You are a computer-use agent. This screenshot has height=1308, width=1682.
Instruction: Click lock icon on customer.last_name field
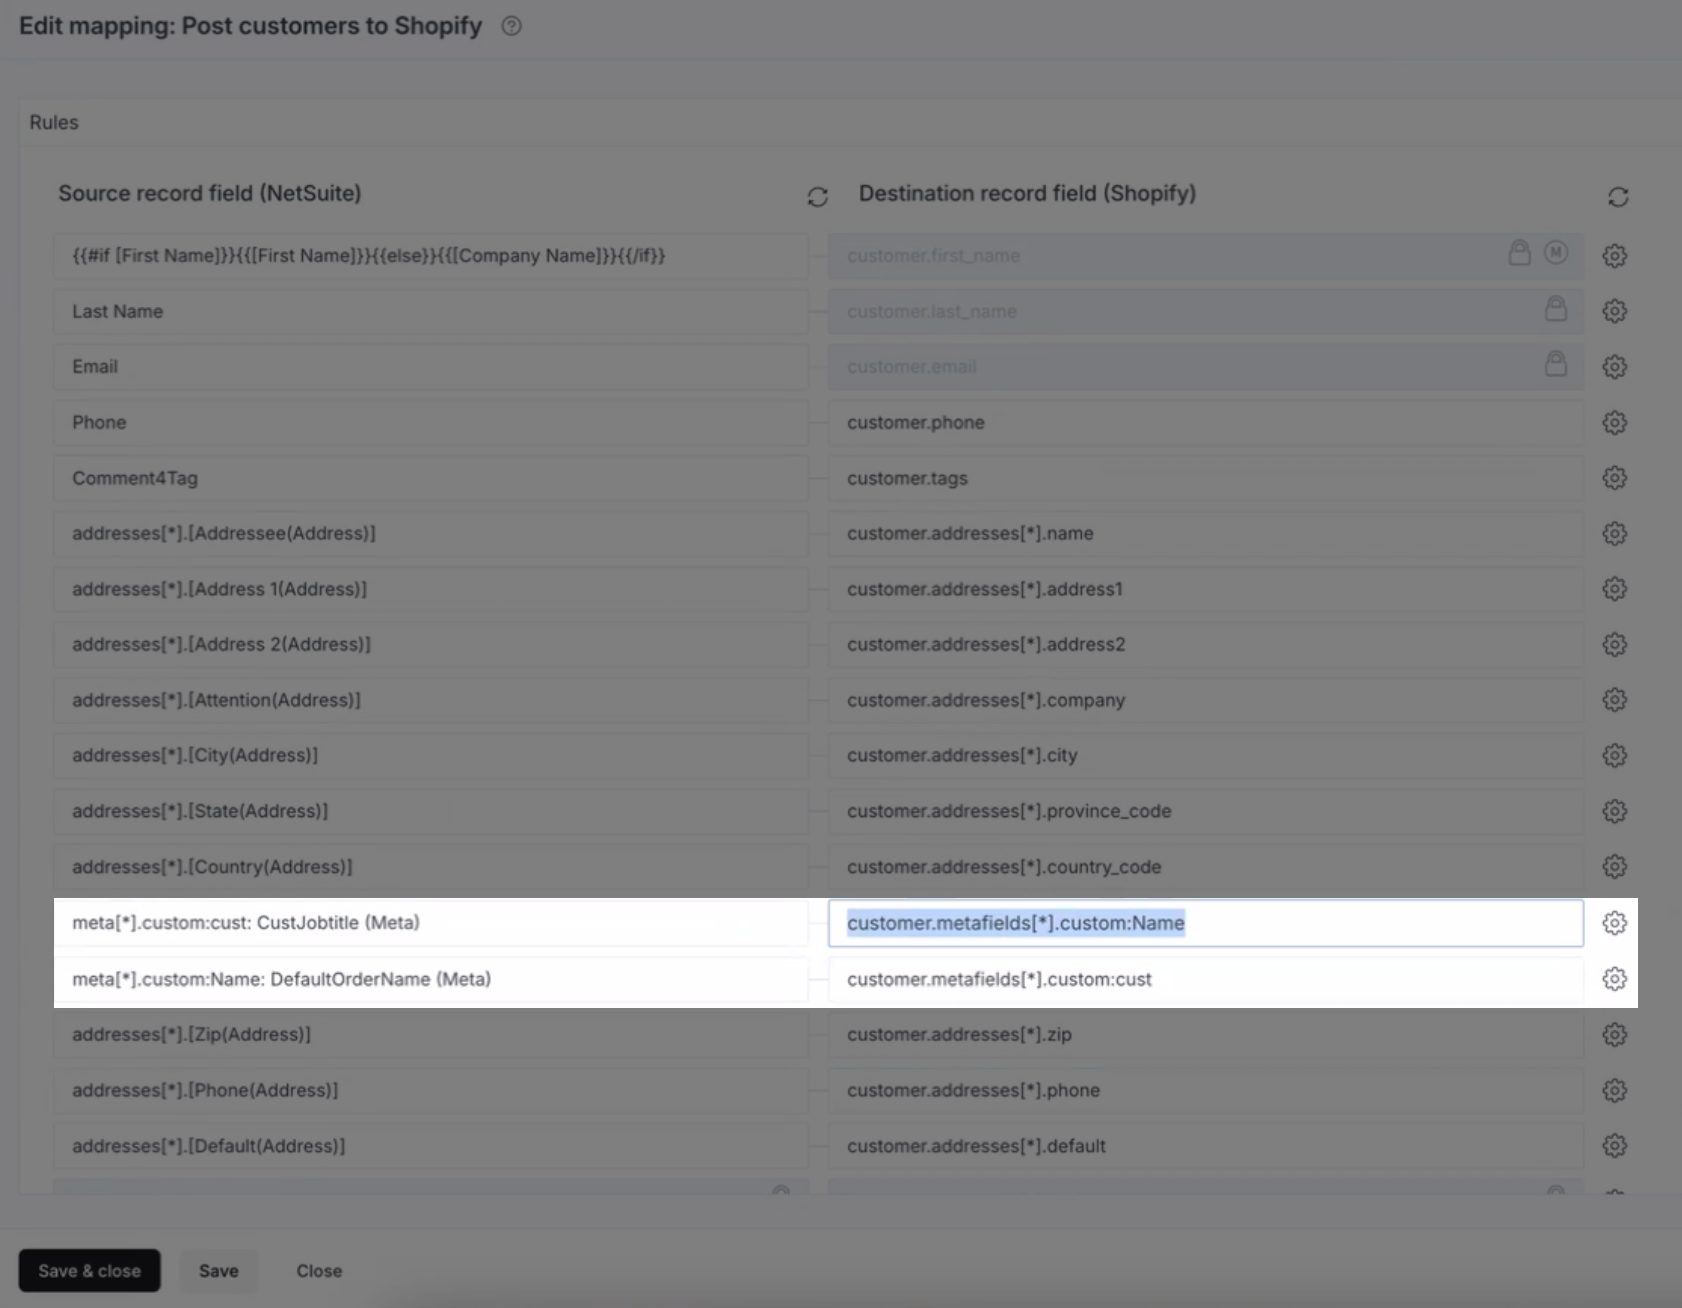1555,308
